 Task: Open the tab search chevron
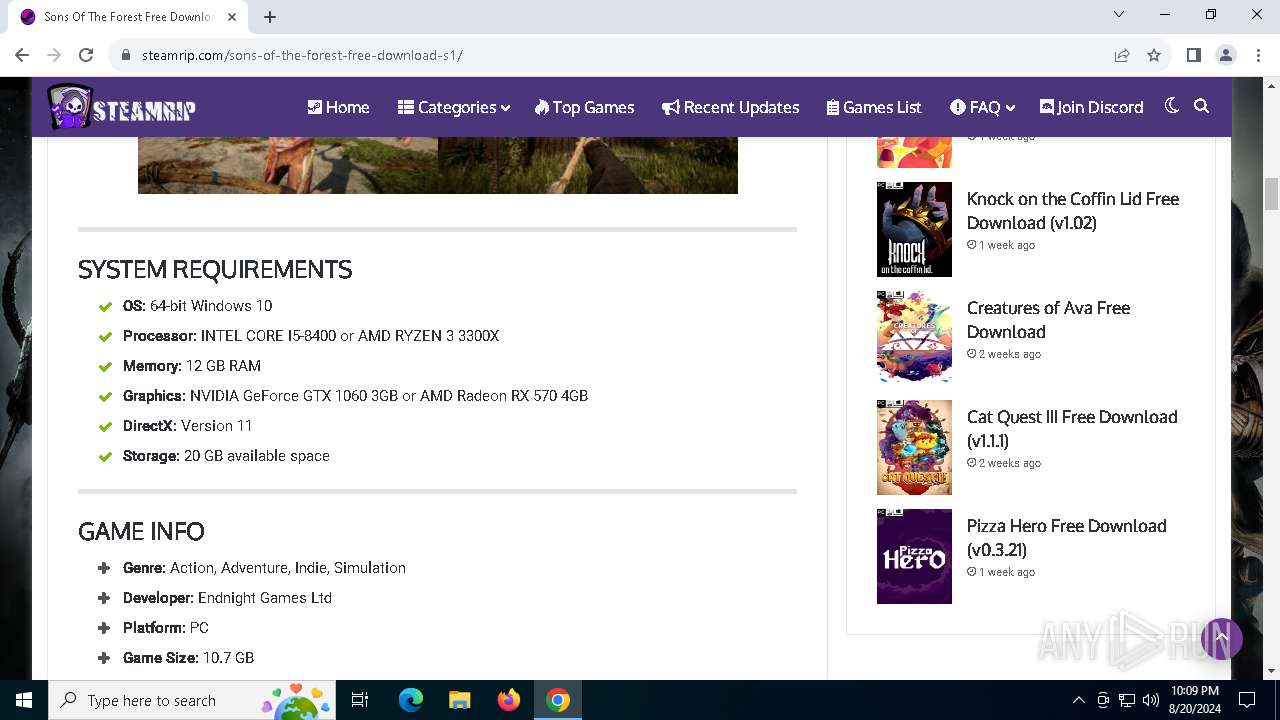[x=1119, y=15]
